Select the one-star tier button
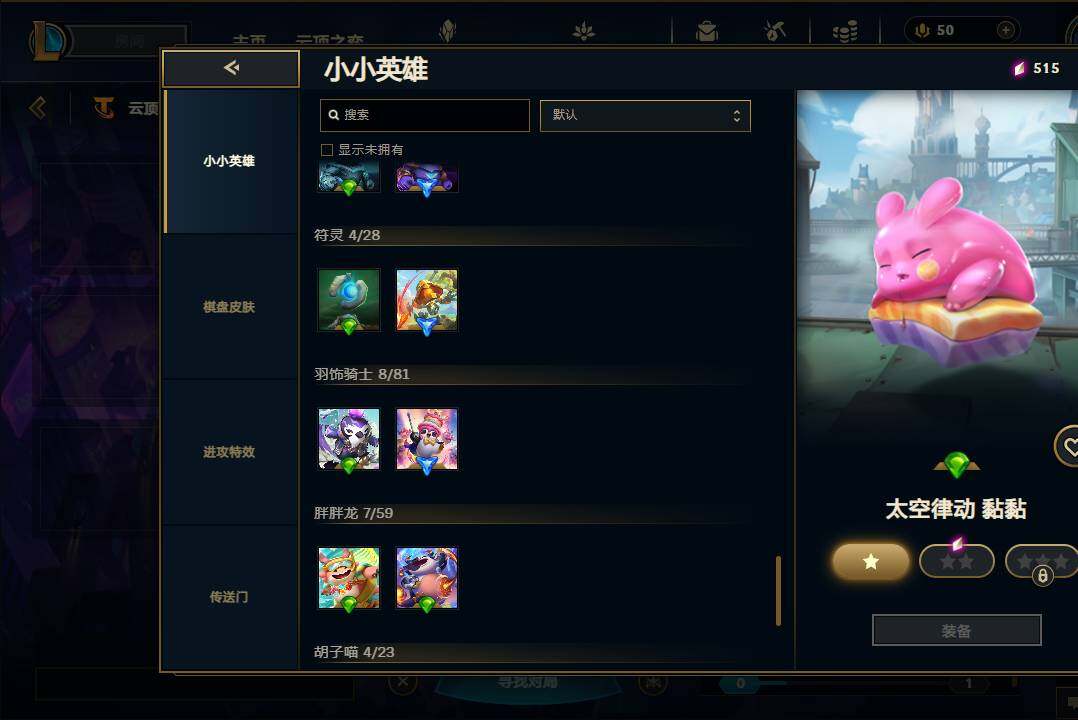 870,561
